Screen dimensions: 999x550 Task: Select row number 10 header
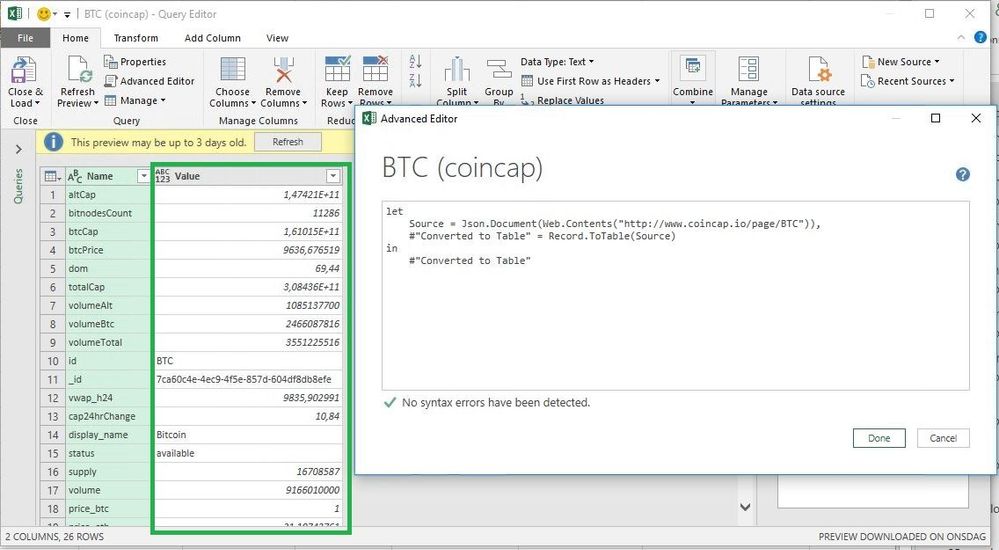click(x=53, y=361)
